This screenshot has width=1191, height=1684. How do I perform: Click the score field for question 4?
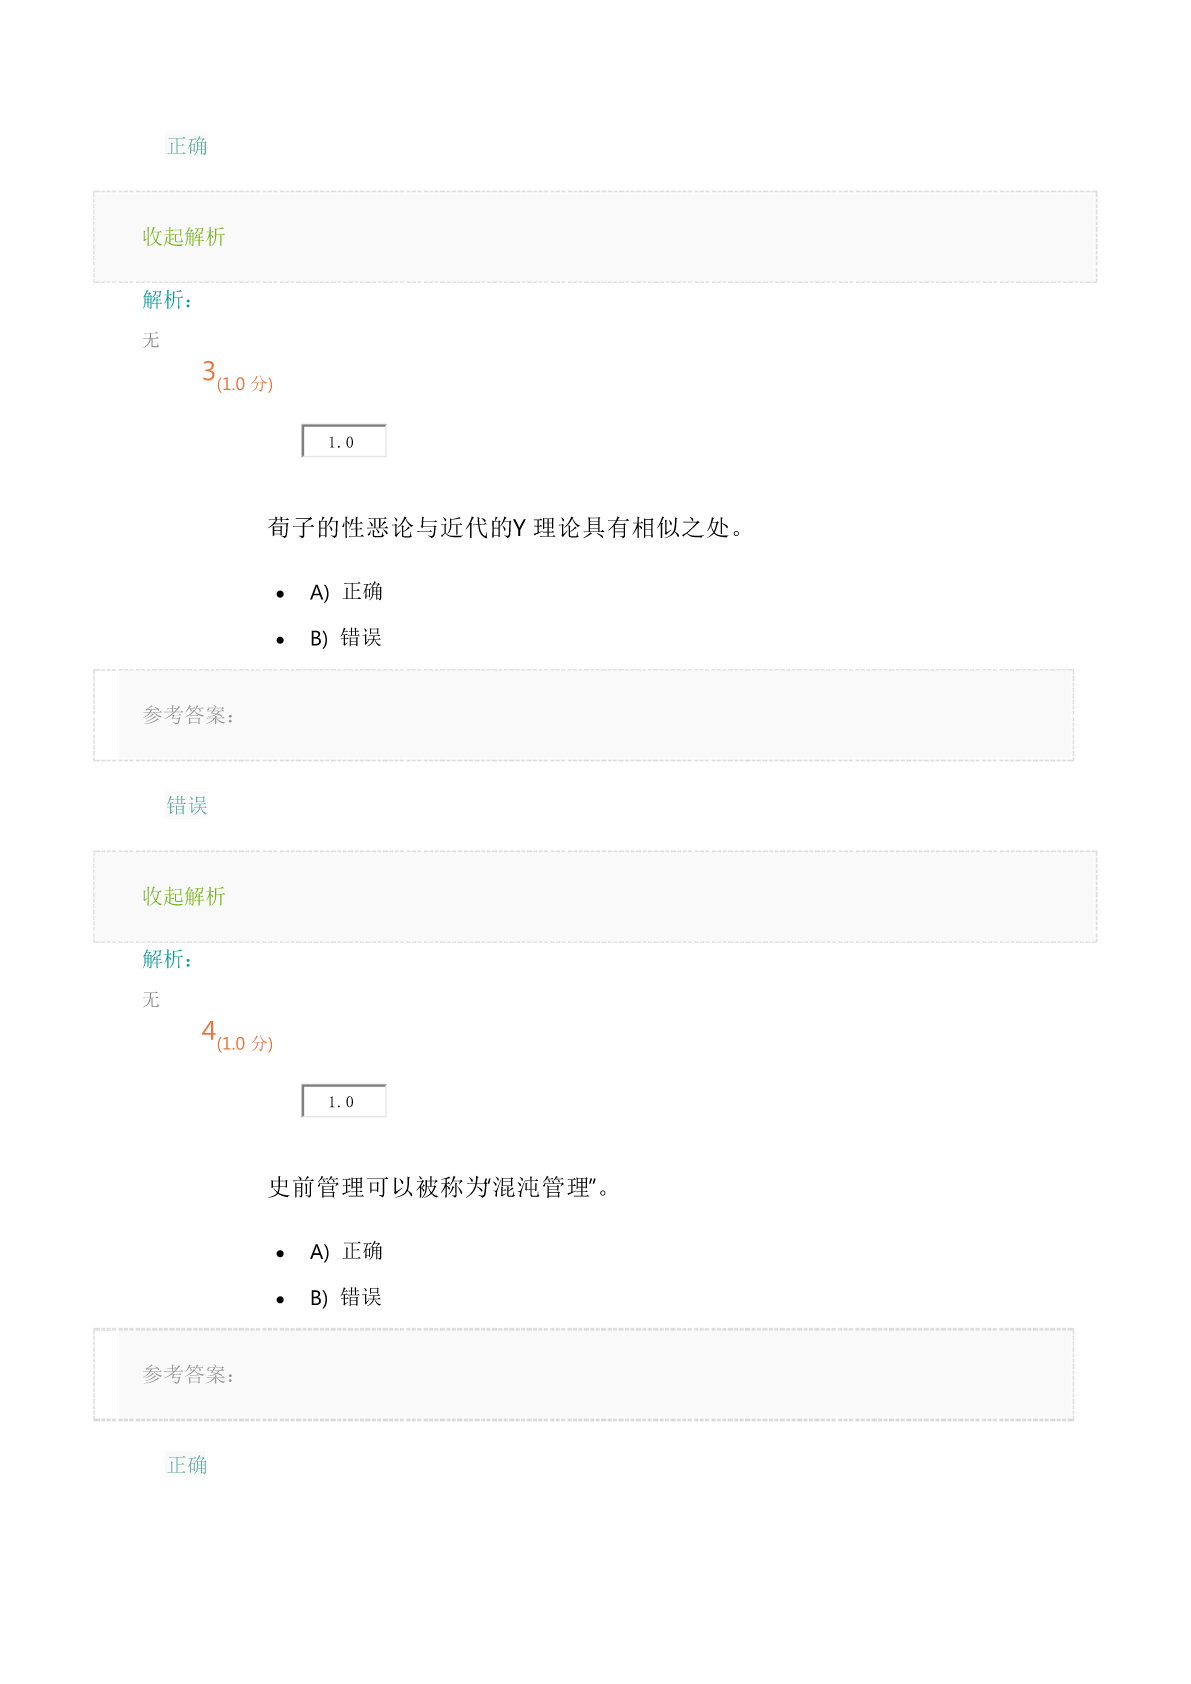[344, 1101]
